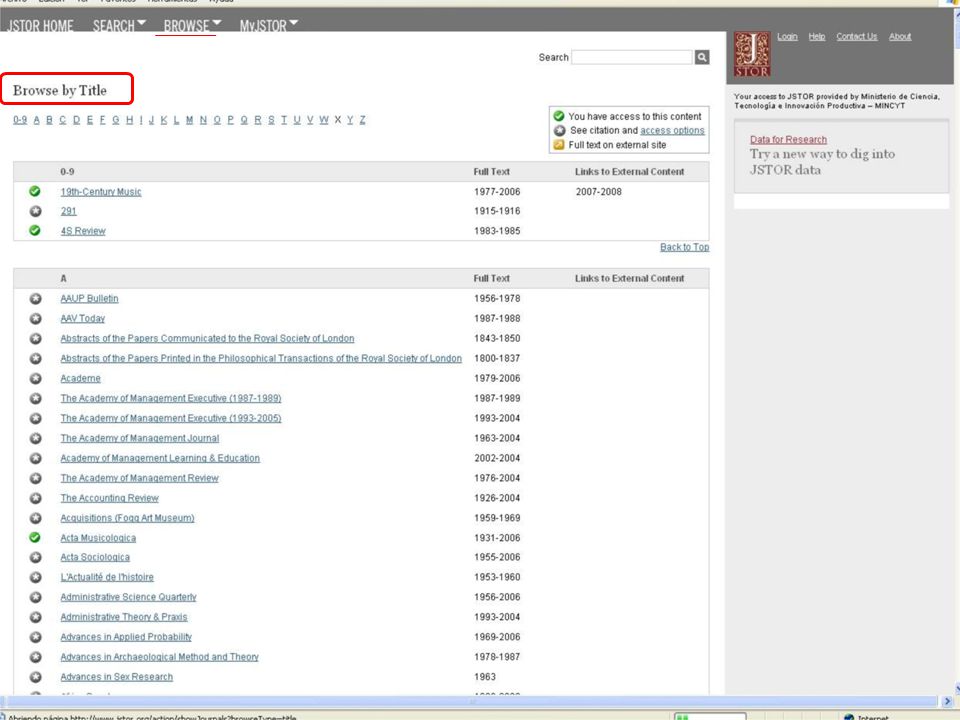Open the MyJSTOR dropdown menu
Image resolution: width=960 pixels, height=720 pixels.
point(269,26)
